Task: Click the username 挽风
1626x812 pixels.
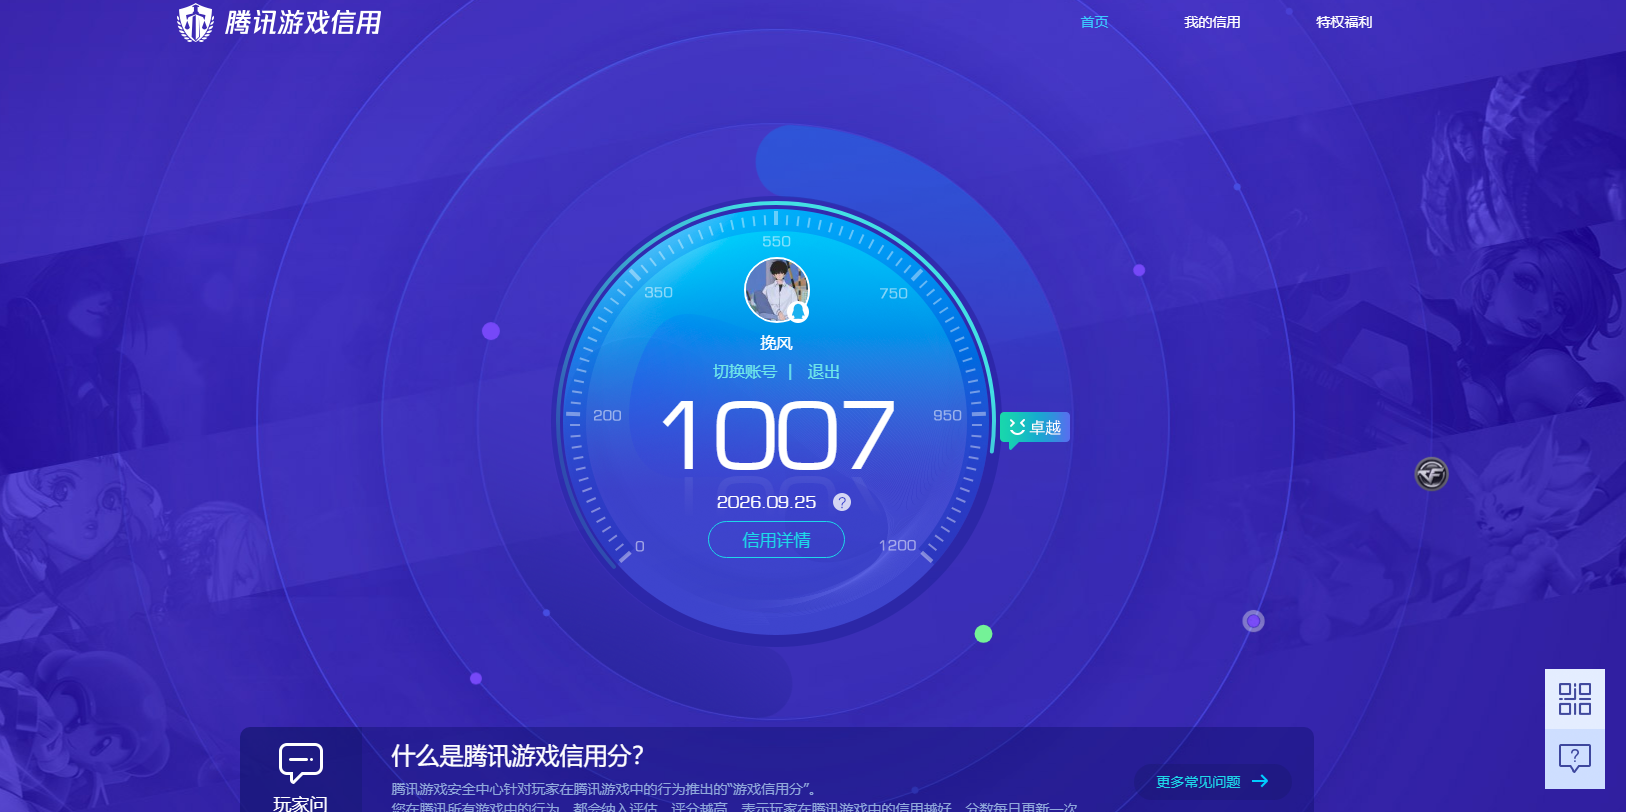Action: coord(776,343)
